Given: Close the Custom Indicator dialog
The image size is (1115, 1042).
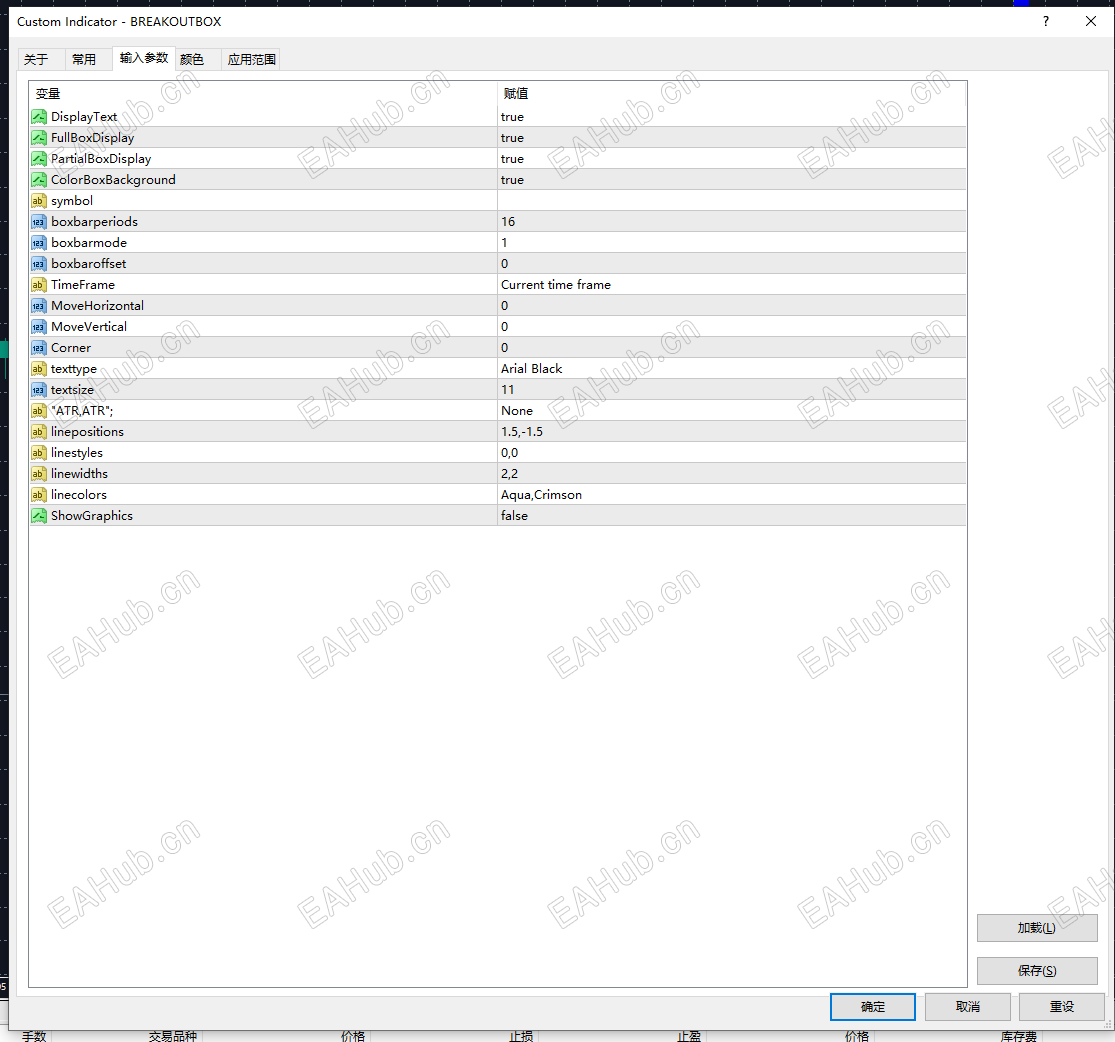Looking at the screenshot, I should pyautogui.click(x=1091, y=21).
